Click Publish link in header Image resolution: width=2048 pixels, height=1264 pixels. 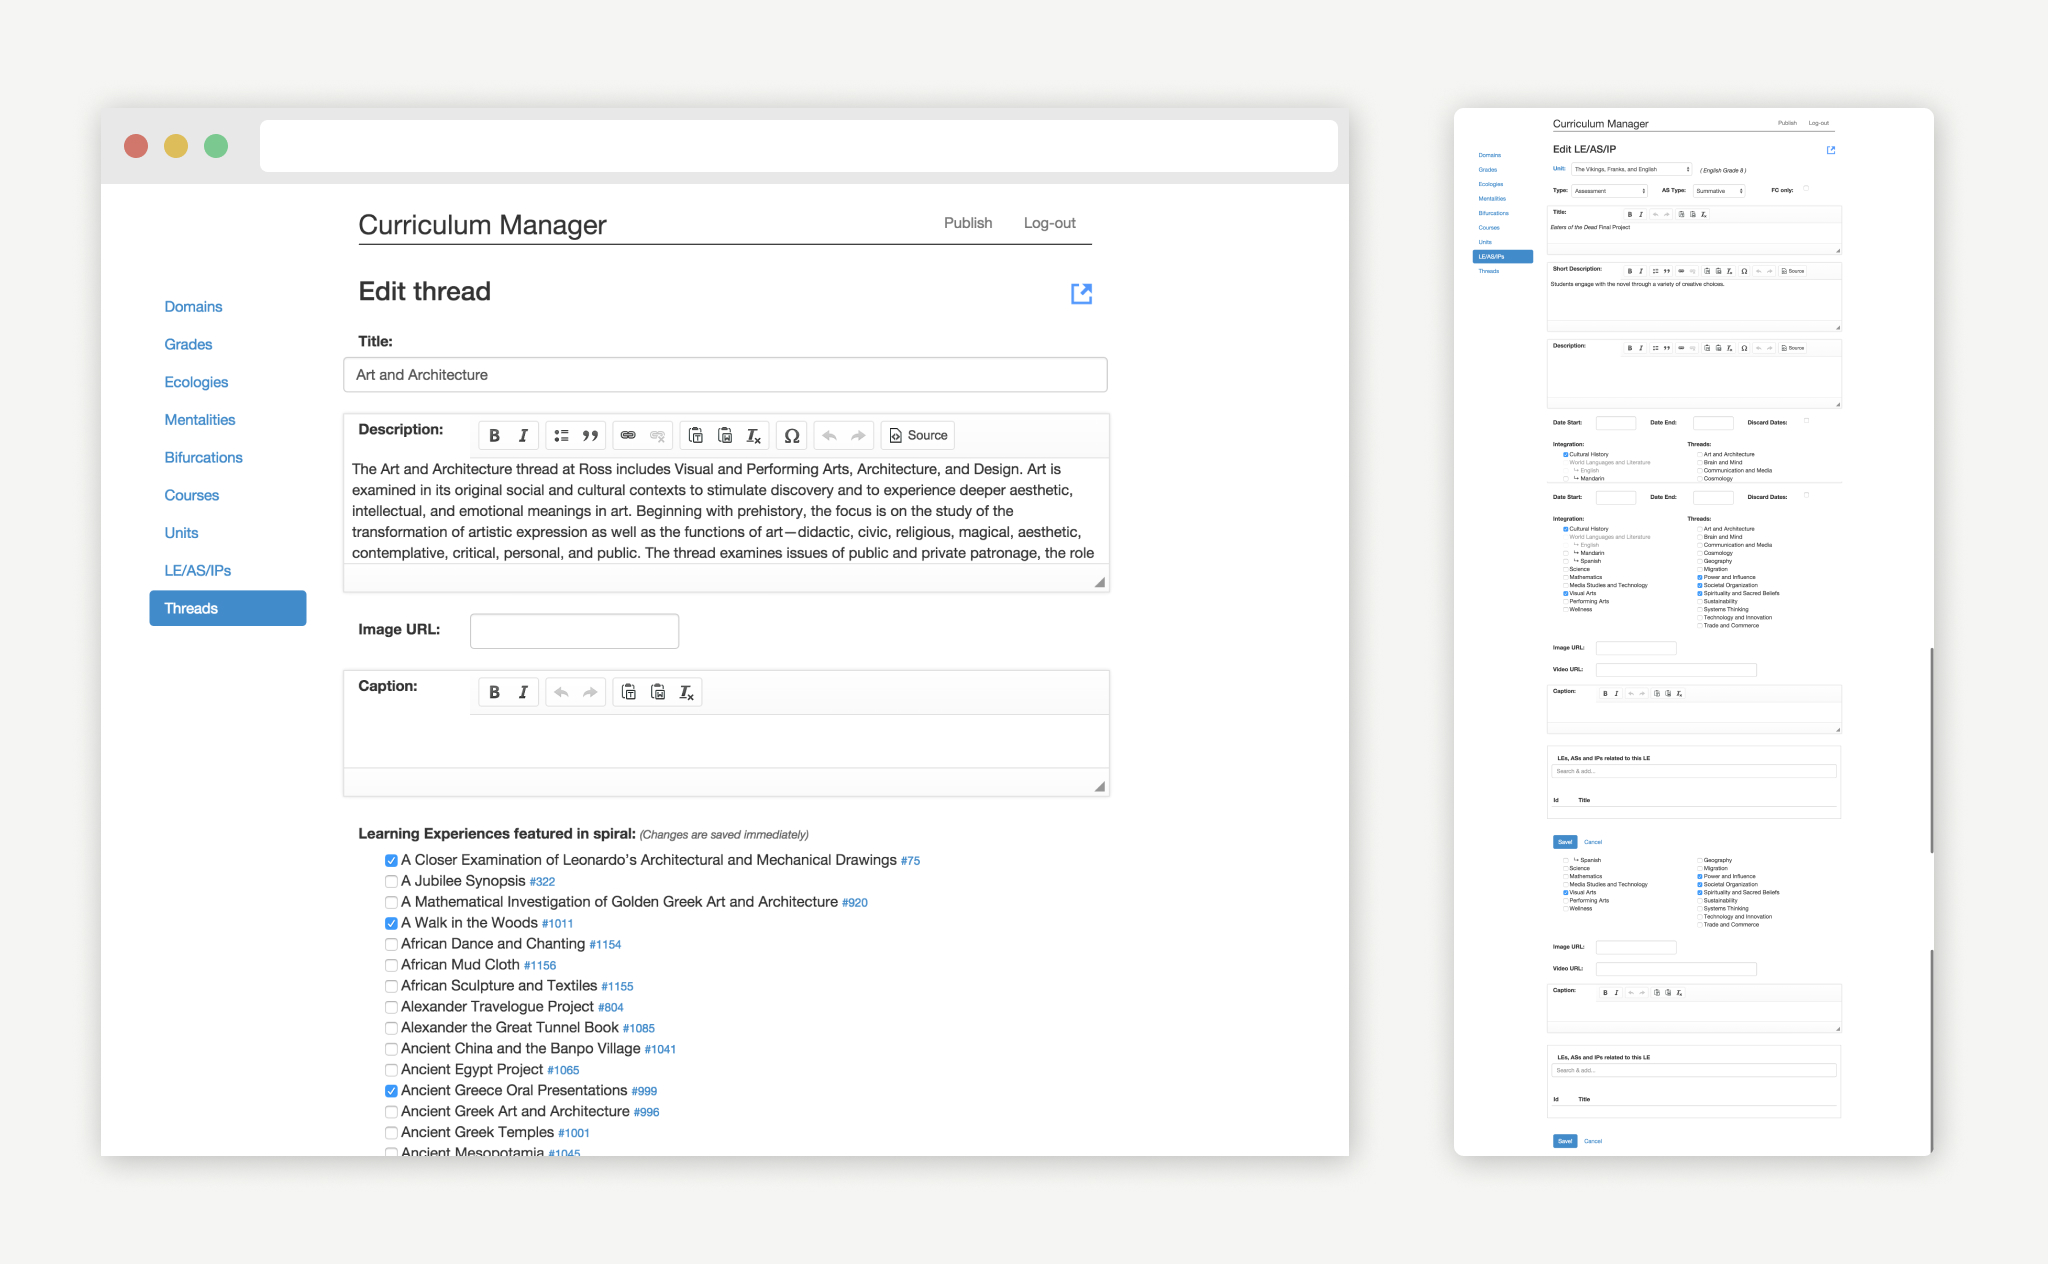coord(967,223)
